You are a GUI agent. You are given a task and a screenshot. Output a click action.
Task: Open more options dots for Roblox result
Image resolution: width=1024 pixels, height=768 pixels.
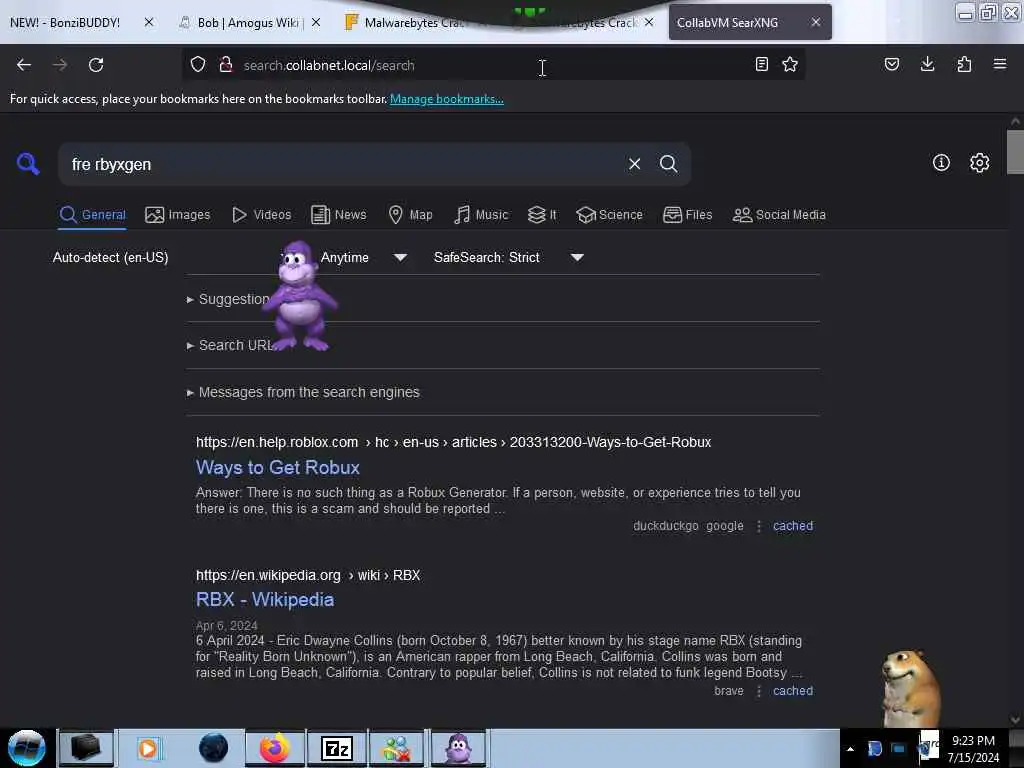(758, 526)
